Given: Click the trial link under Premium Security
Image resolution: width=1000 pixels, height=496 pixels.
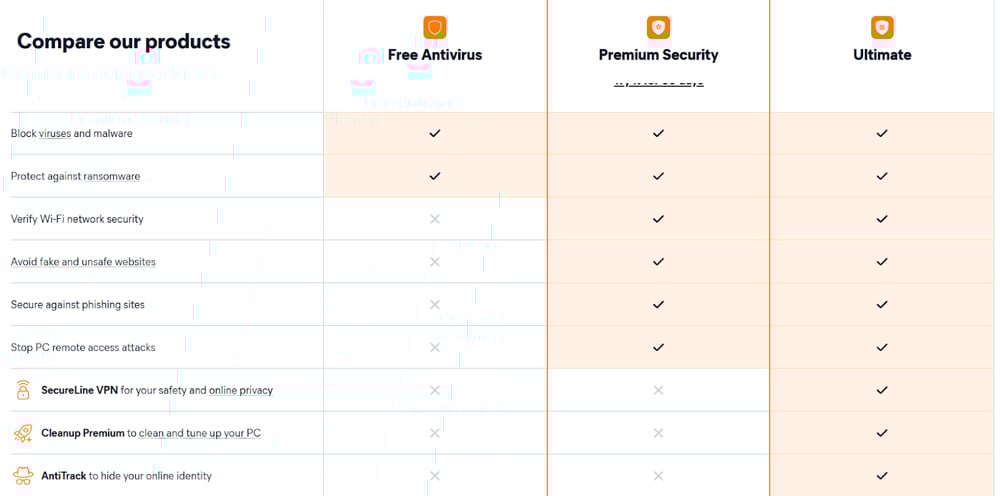Looking at the screenshot, I should click(658, 82).
